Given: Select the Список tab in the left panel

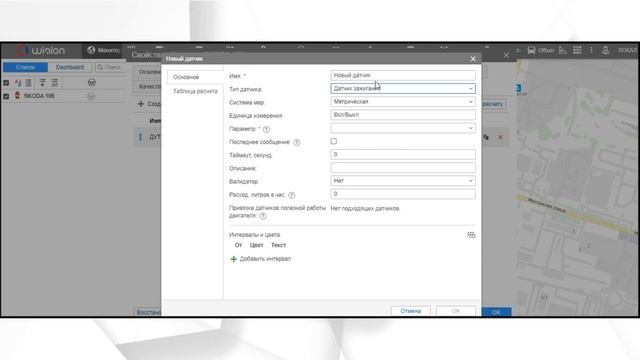Looking at the screenshot, I should click(25, 67).
